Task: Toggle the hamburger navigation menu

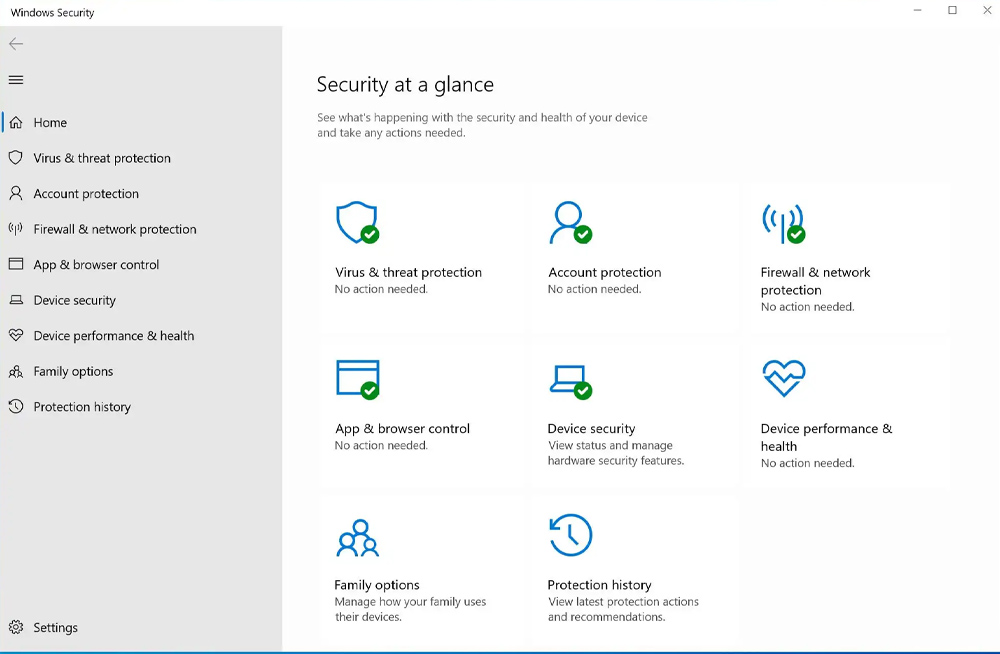Action: 16,80
